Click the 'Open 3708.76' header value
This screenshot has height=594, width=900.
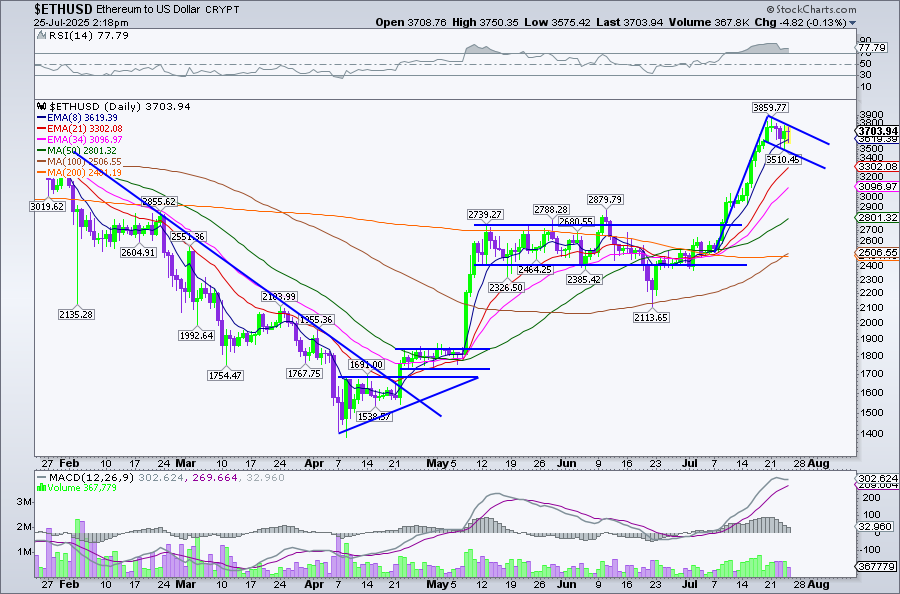point(410,22)
